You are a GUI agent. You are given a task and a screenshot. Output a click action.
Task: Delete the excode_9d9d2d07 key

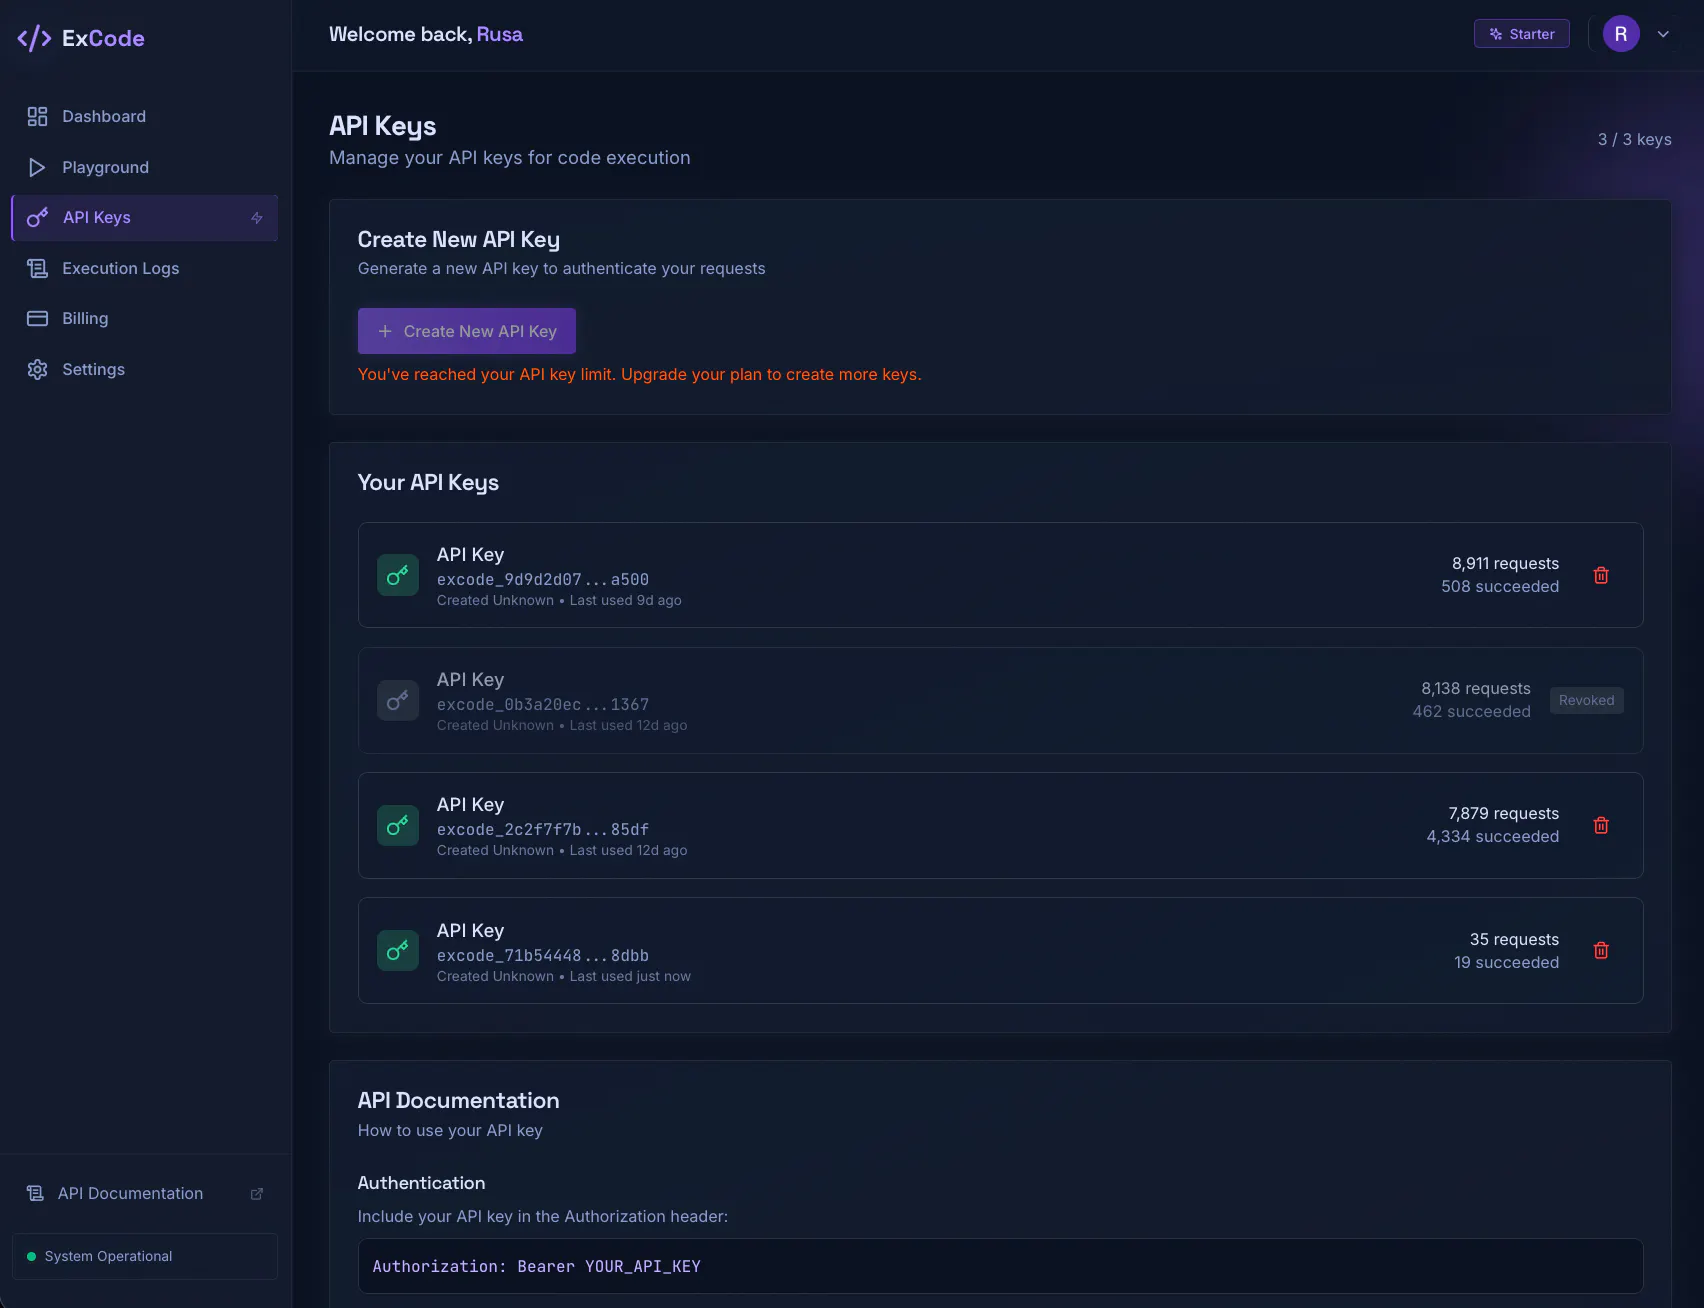click(1601, 575)
